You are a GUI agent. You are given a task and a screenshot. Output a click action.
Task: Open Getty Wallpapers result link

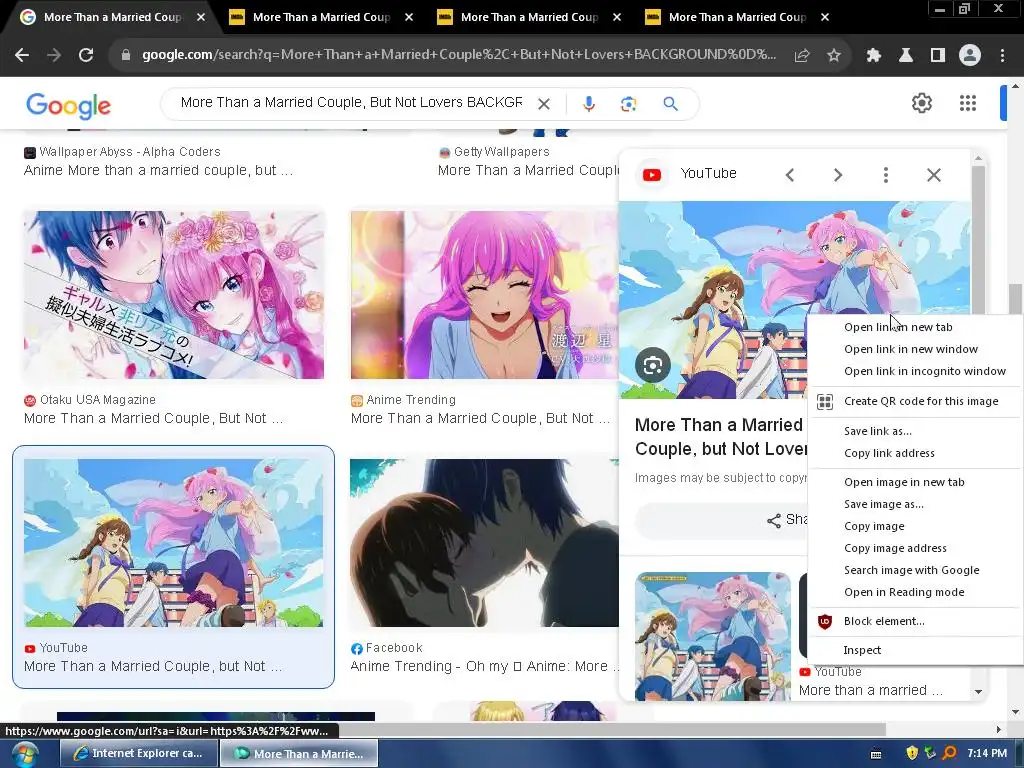[x=528, y=170]
